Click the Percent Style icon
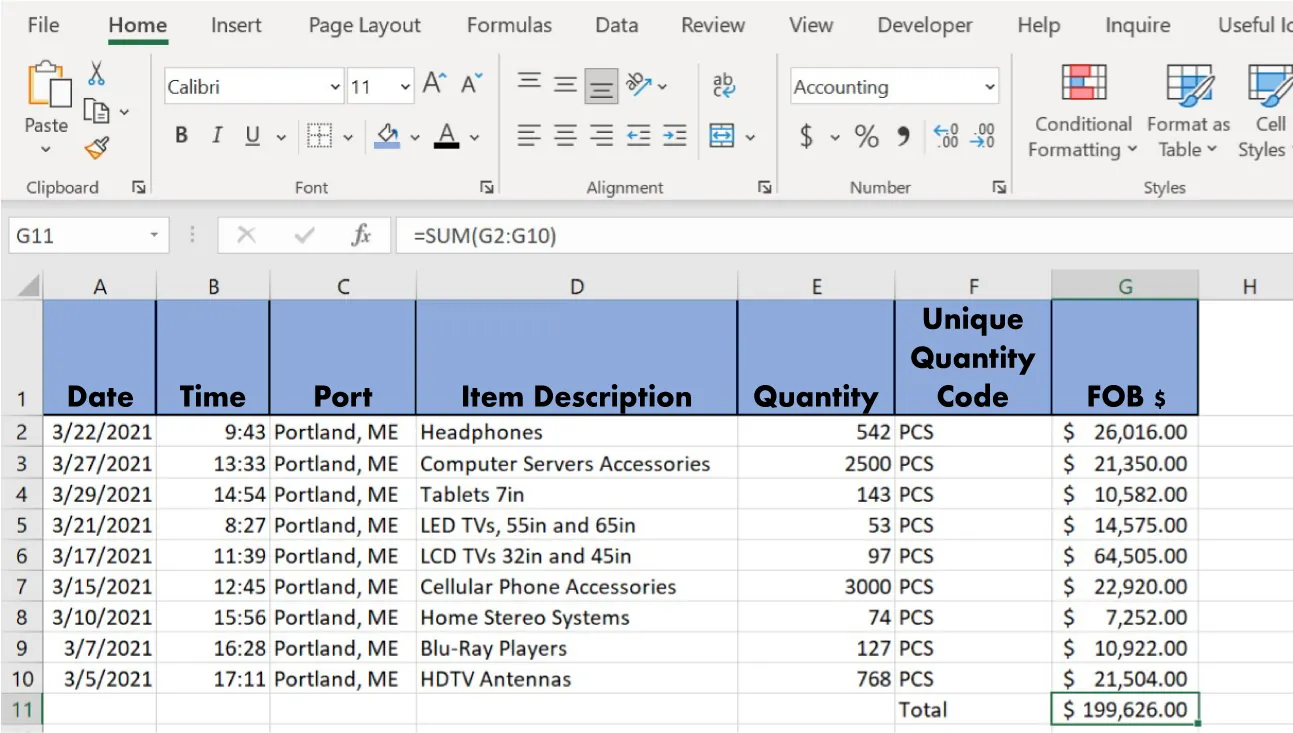 [866, 136]
